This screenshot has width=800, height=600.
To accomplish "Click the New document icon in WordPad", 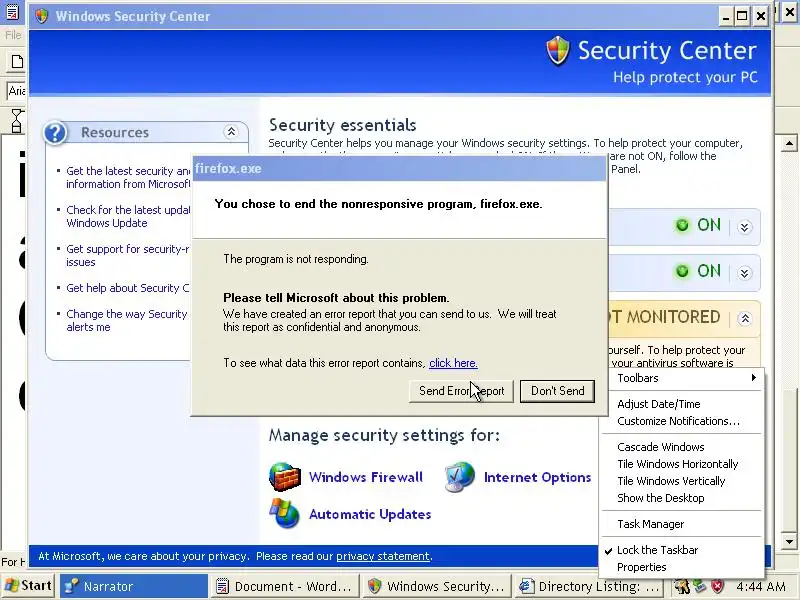I will tap(17, 62).
